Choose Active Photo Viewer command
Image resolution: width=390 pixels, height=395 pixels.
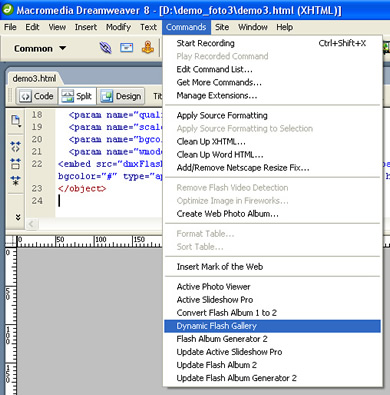coord(273,287)
